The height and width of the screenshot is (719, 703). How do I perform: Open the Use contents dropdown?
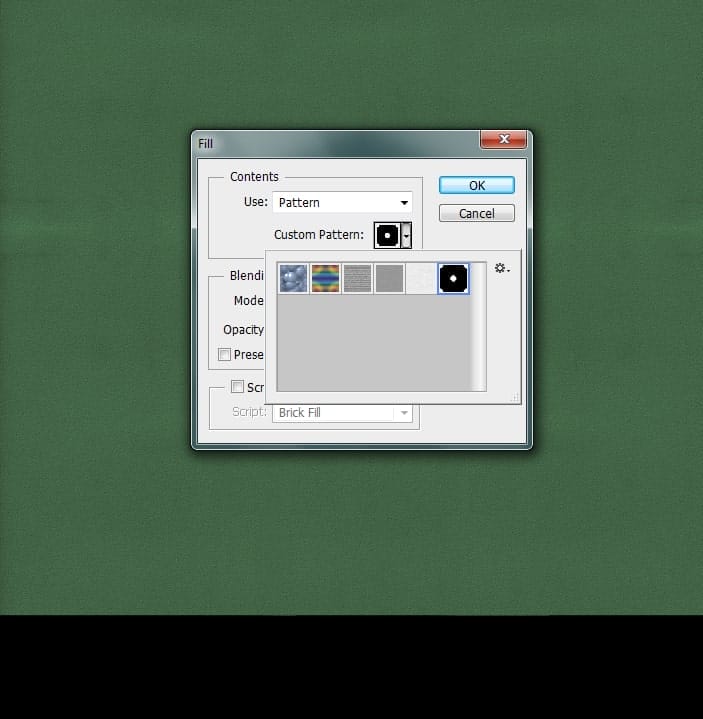point(343,202)
